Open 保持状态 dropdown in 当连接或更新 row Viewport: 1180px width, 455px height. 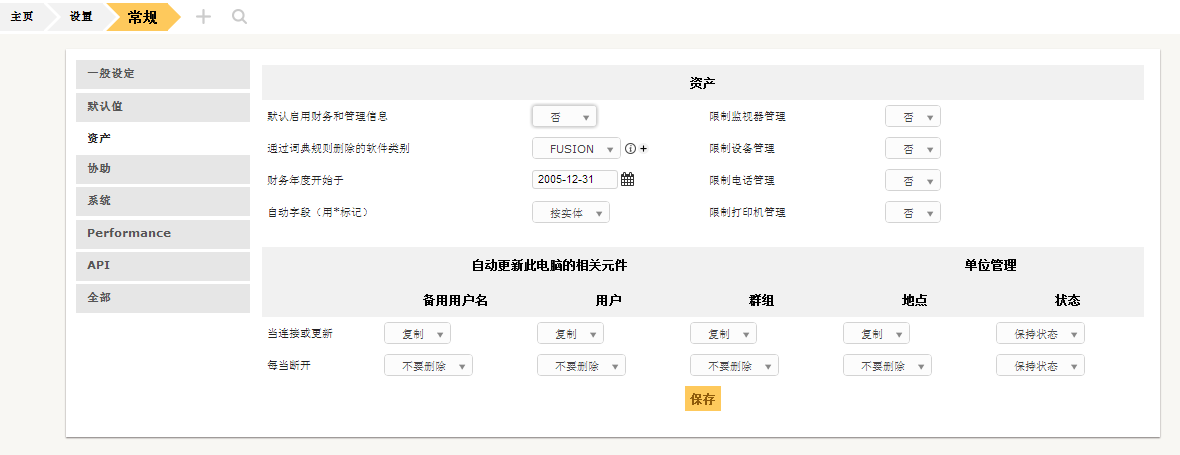point(1040,334)
